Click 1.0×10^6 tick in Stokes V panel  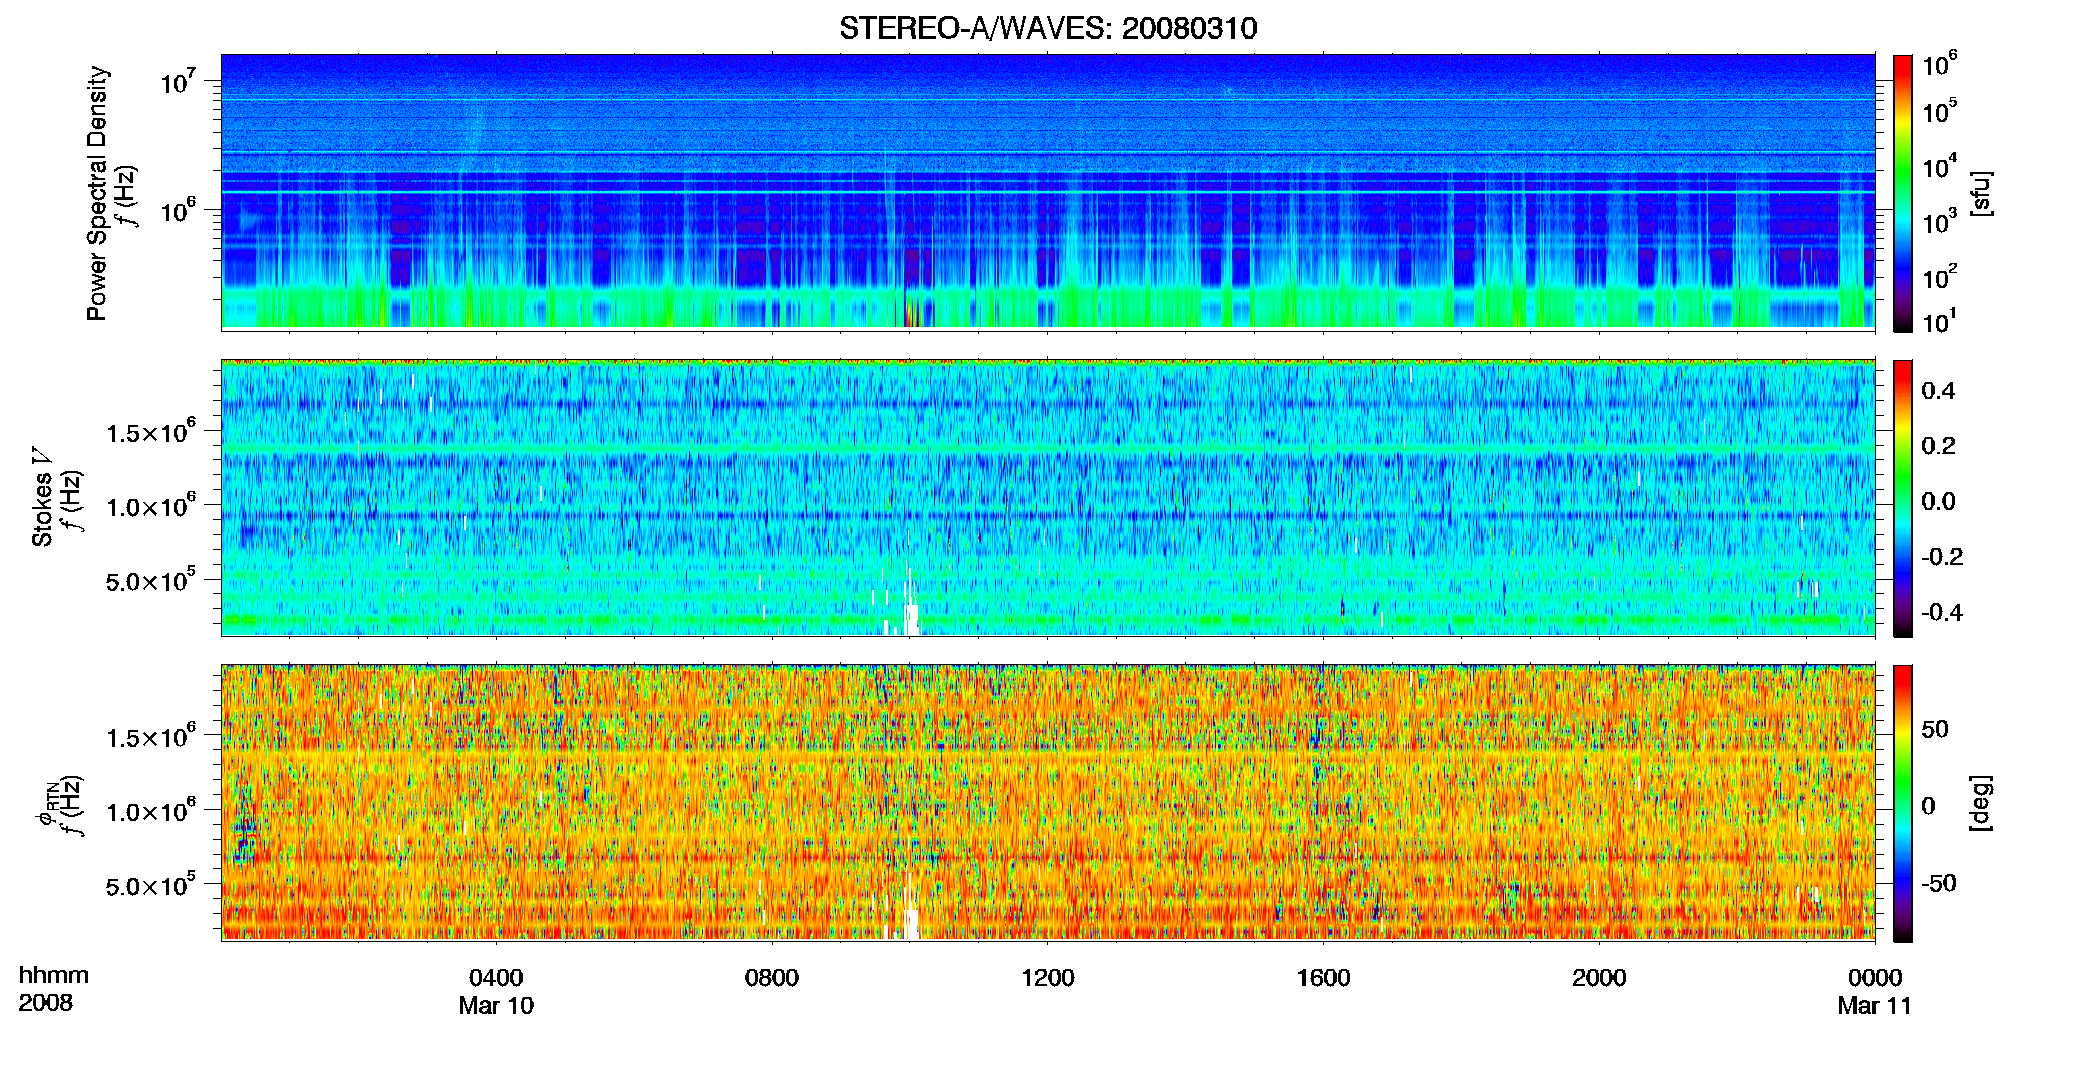151,506
